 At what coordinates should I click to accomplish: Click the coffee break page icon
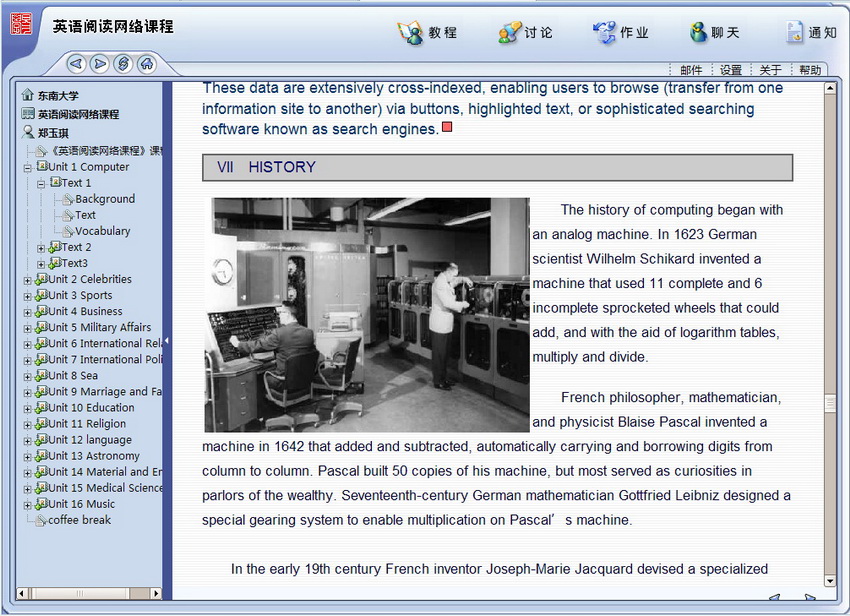point(41,520)
